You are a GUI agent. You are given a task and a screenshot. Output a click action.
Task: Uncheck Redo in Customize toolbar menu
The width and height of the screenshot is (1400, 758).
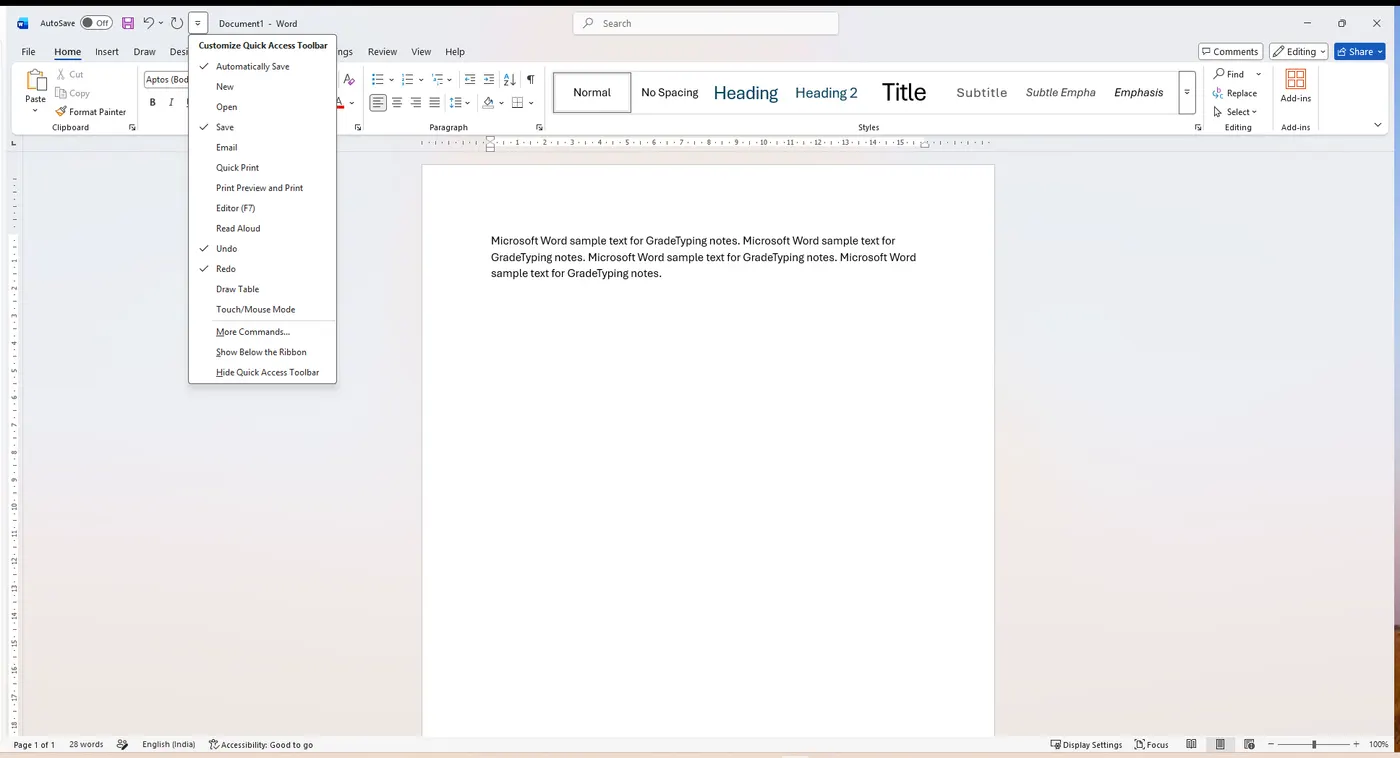(x=262, y=268)
